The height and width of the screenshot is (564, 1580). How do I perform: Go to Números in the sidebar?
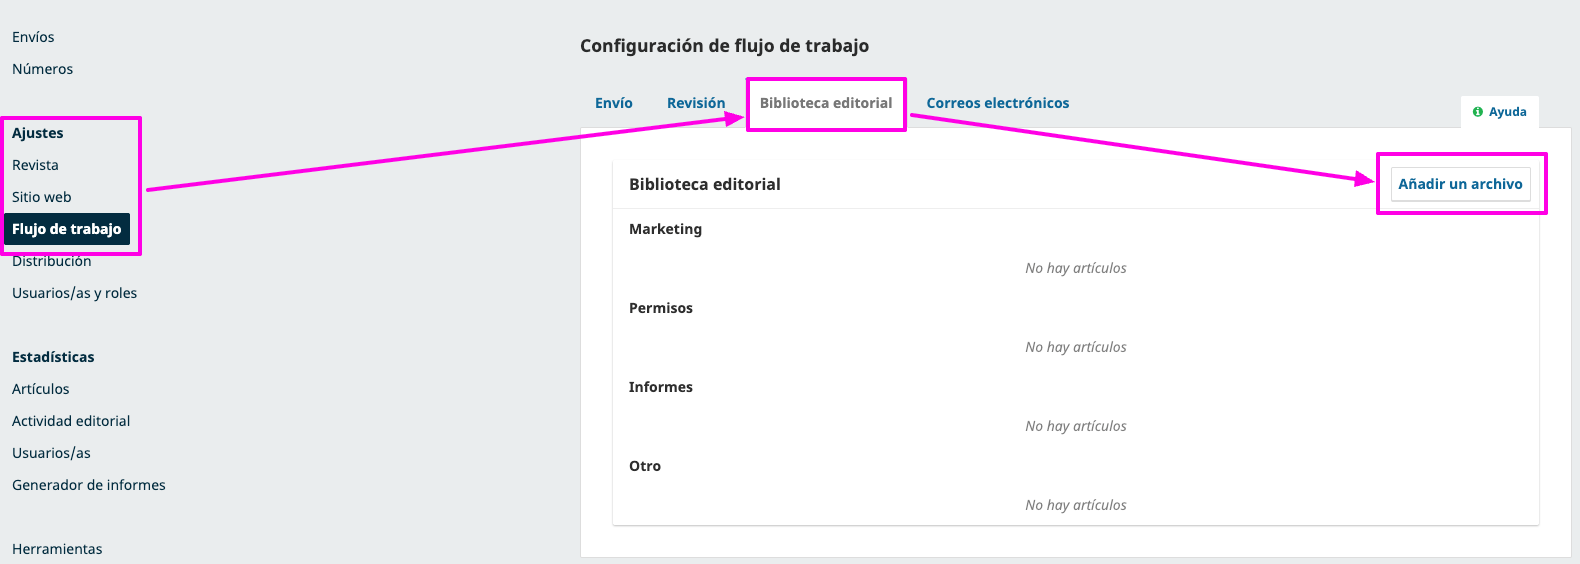[43, 69]
